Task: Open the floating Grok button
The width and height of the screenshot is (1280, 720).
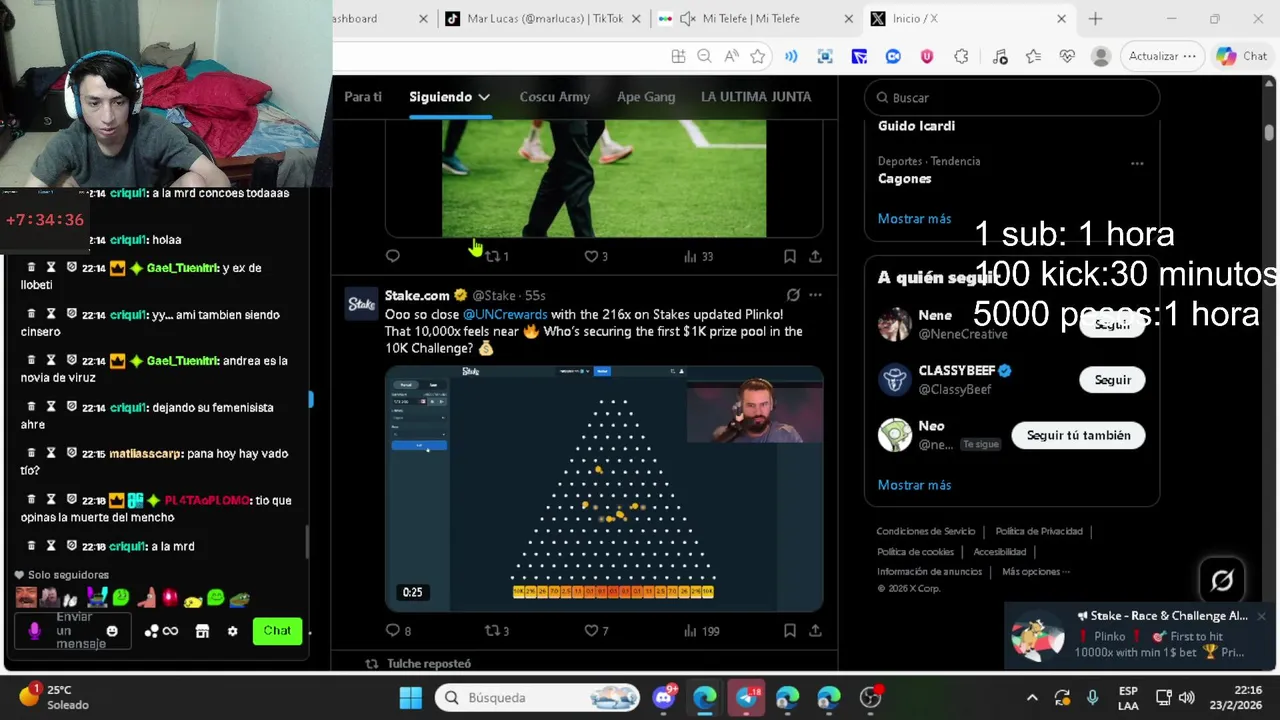Action: [x=1222, y=580]
